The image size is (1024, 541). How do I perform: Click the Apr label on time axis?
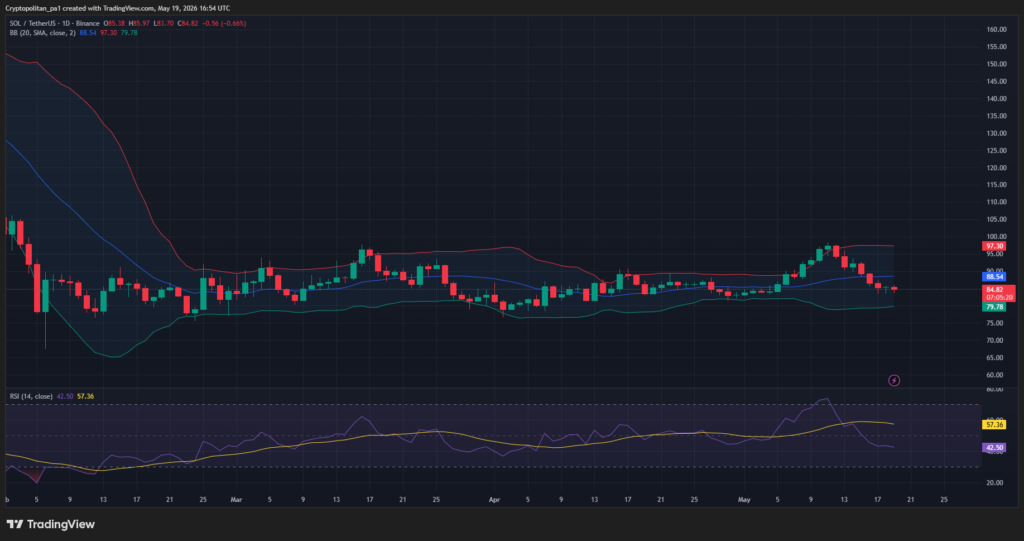coord(494,500)
